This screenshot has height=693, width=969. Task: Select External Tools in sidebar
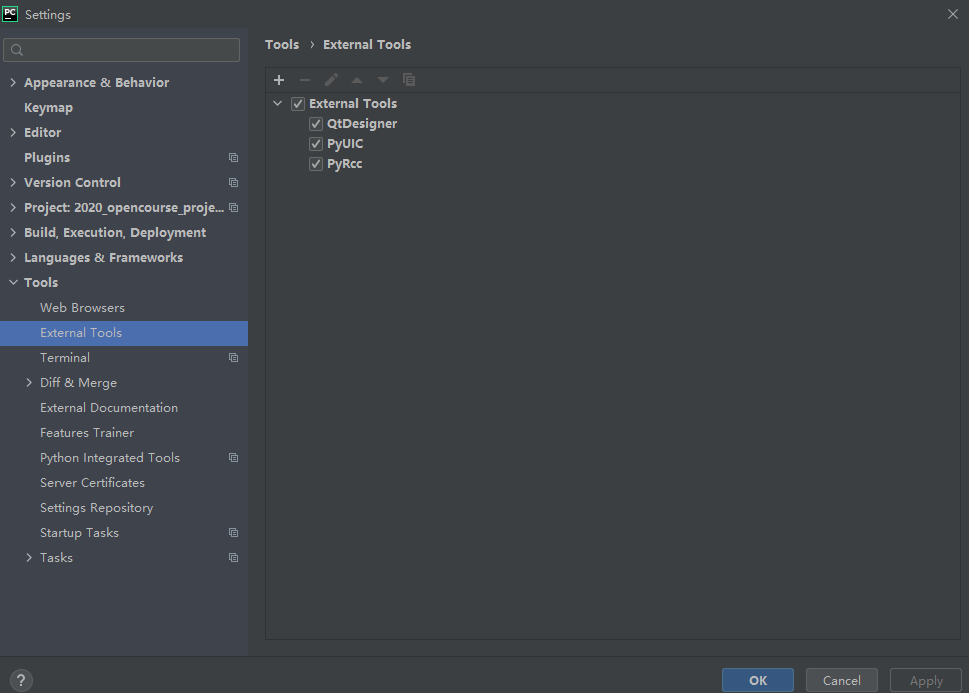[124, 333]
